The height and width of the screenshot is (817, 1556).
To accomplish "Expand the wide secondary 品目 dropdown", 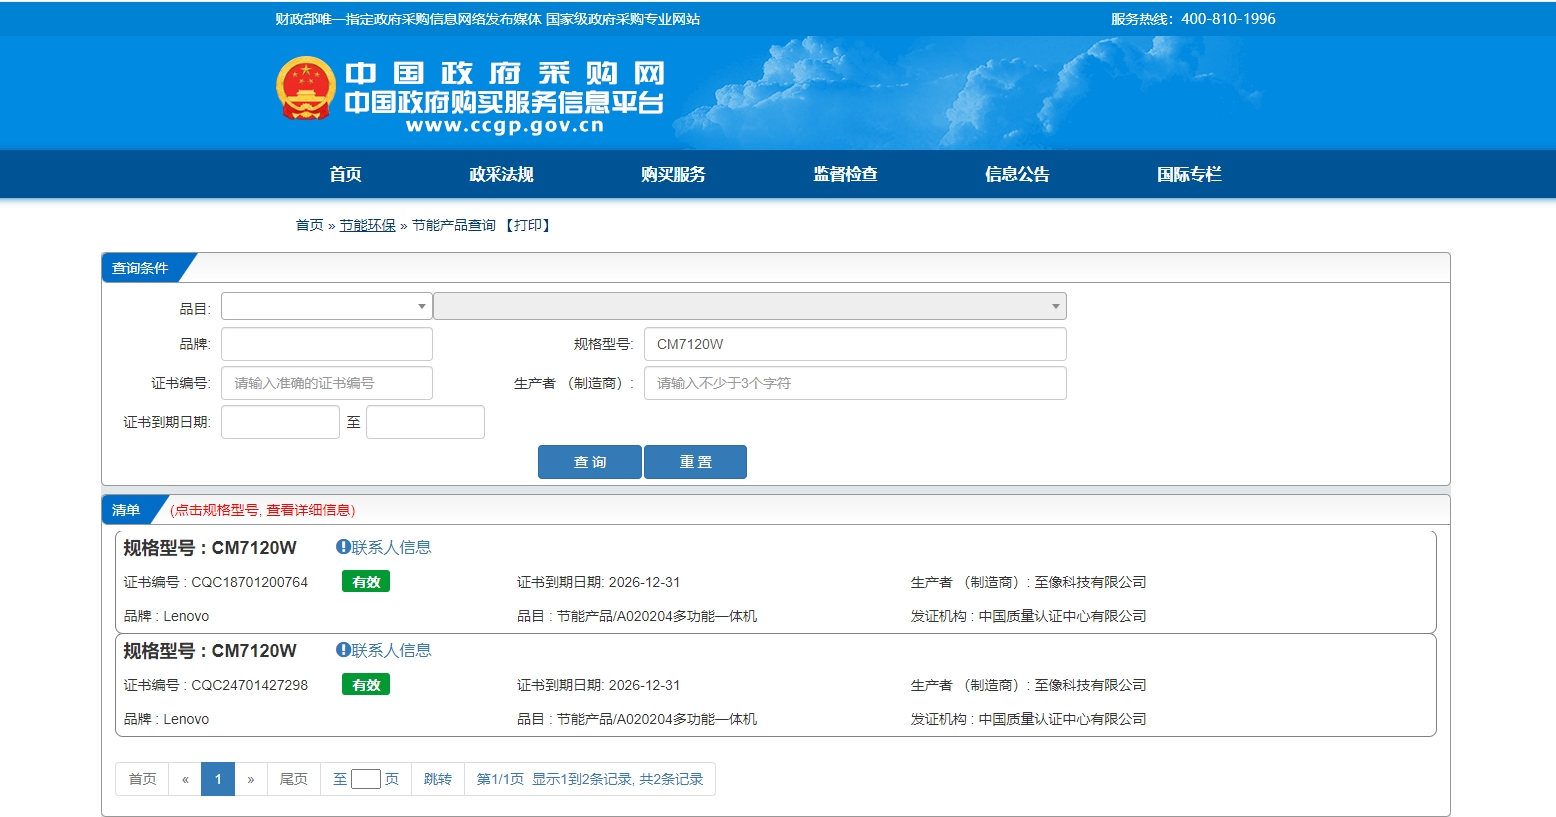I will 749,306.
